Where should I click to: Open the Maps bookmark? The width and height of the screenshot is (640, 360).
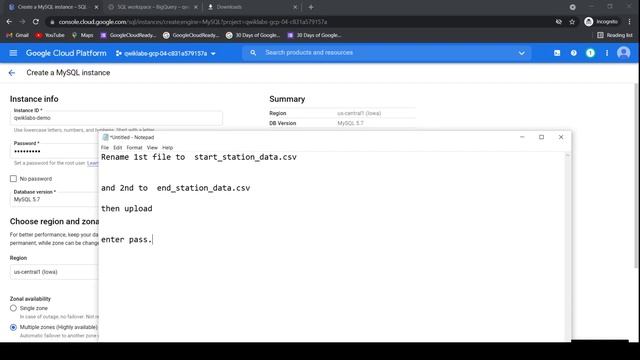[x=82, y=35]
